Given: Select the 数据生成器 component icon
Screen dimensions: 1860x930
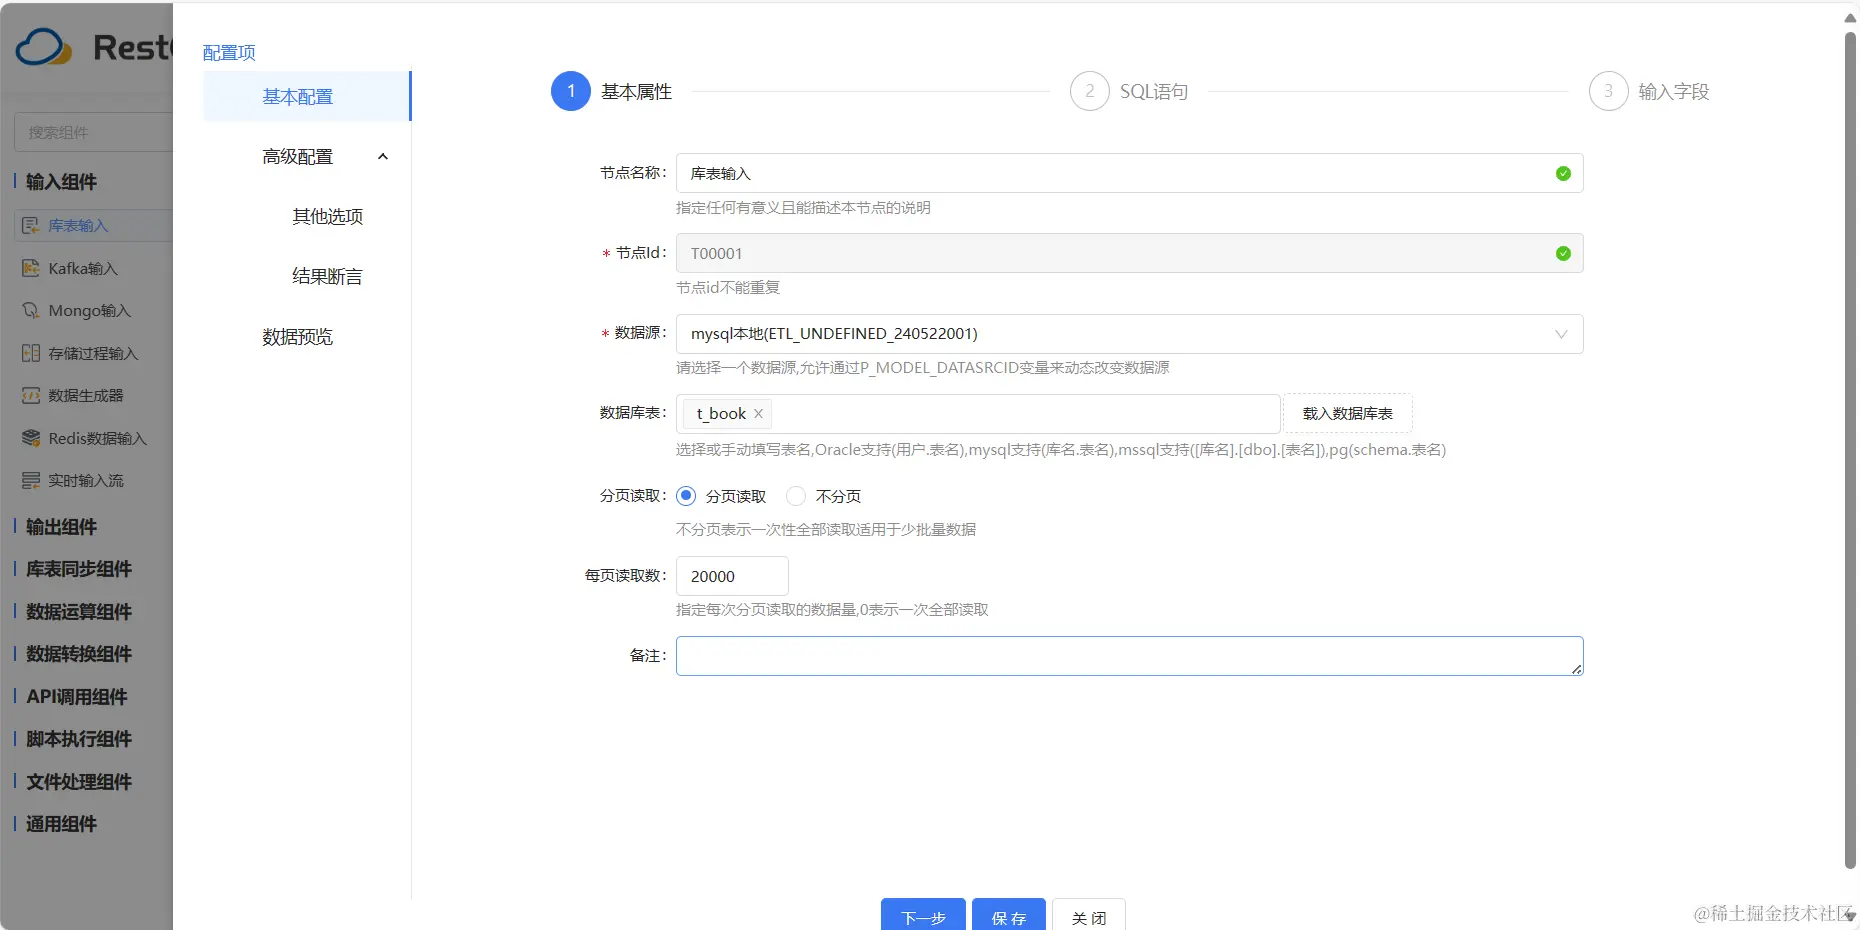Looking at the screenshot, I should (x=31, y=396).
